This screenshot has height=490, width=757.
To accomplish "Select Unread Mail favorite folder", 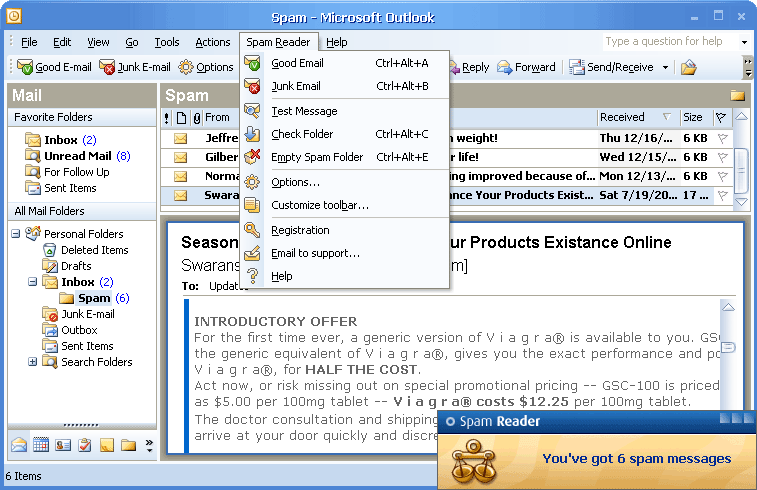I will pyautogui.click(x=78, y=156).
